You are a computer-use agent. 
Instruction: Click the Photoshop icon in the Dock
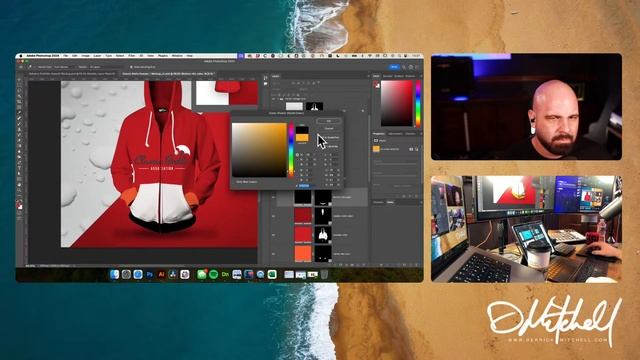149,275
